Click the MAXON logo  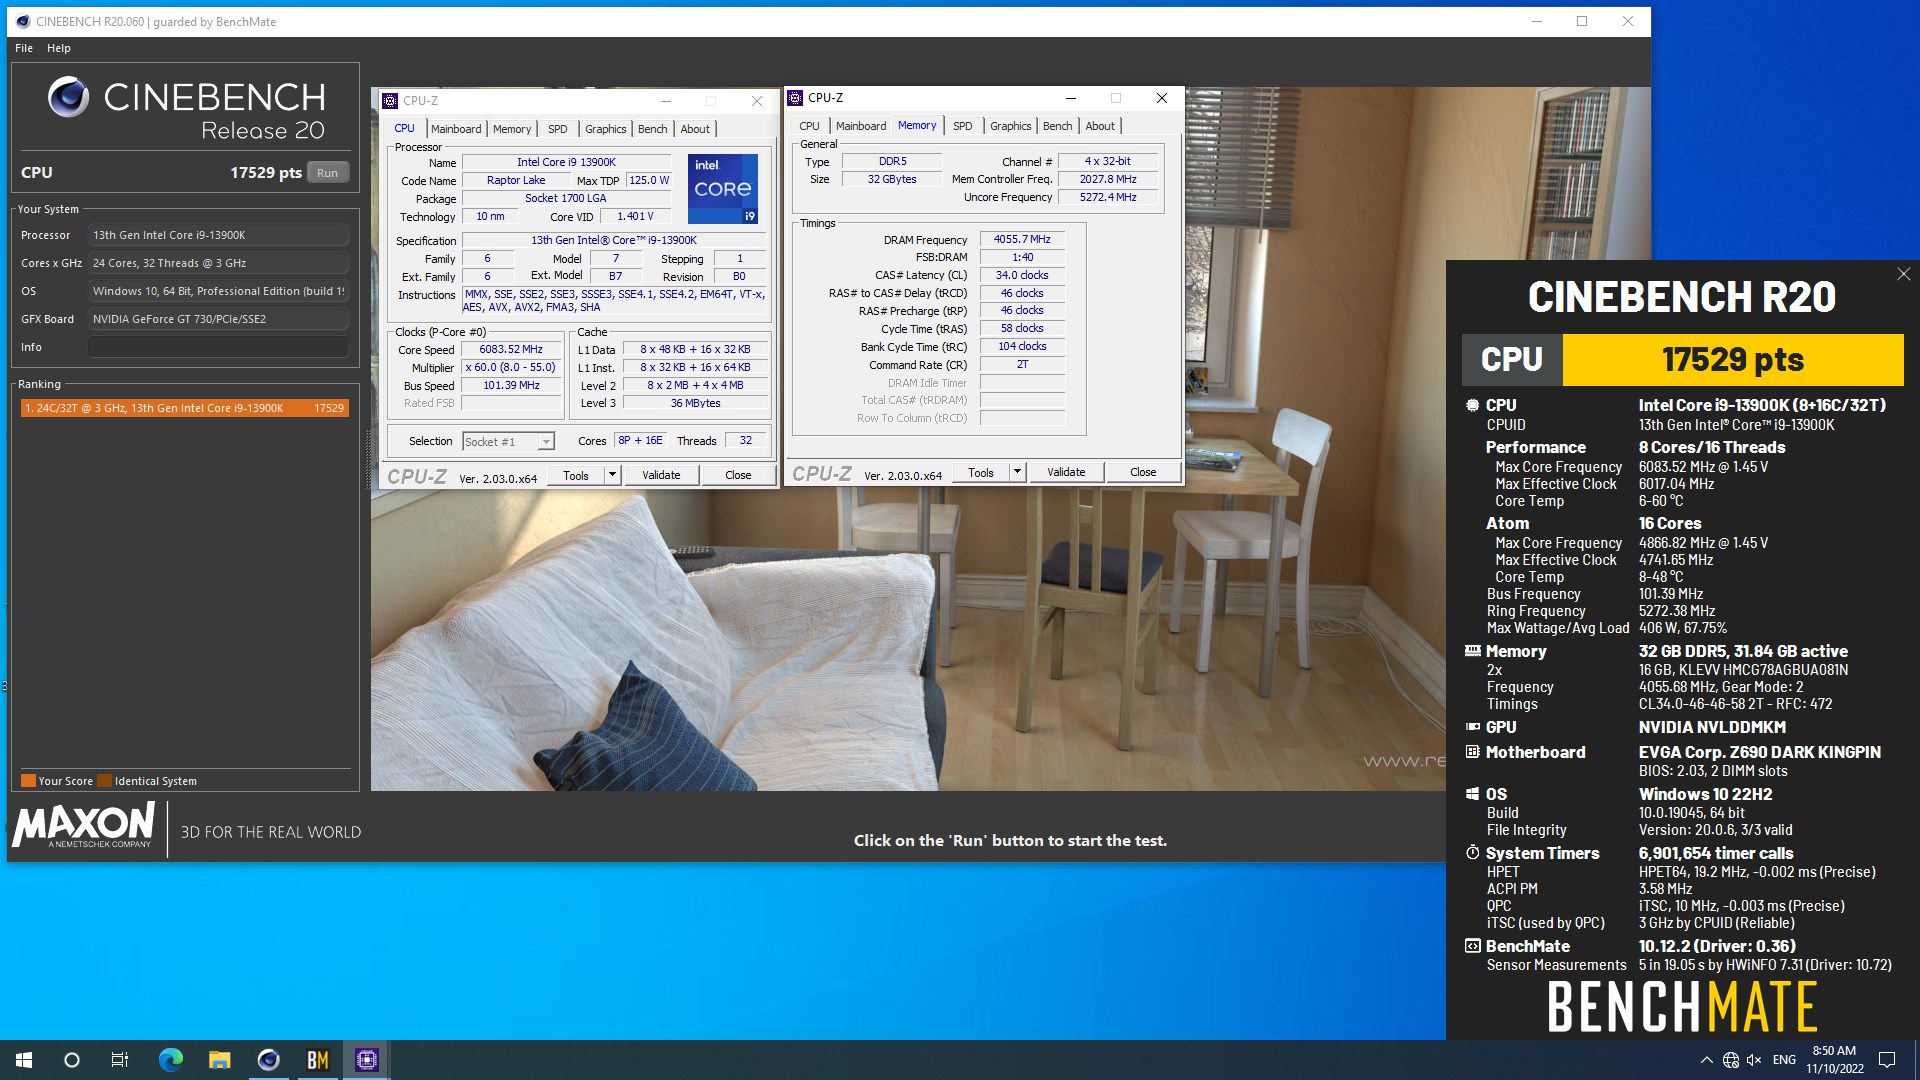[83, 826]
